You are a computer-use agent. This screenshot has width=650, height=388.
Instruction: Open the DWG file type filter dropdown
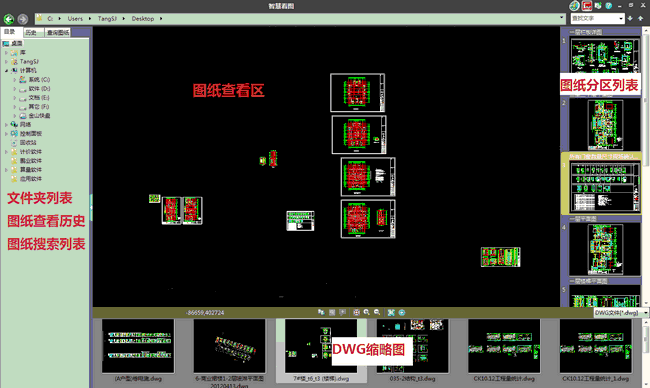coord(645,313)
